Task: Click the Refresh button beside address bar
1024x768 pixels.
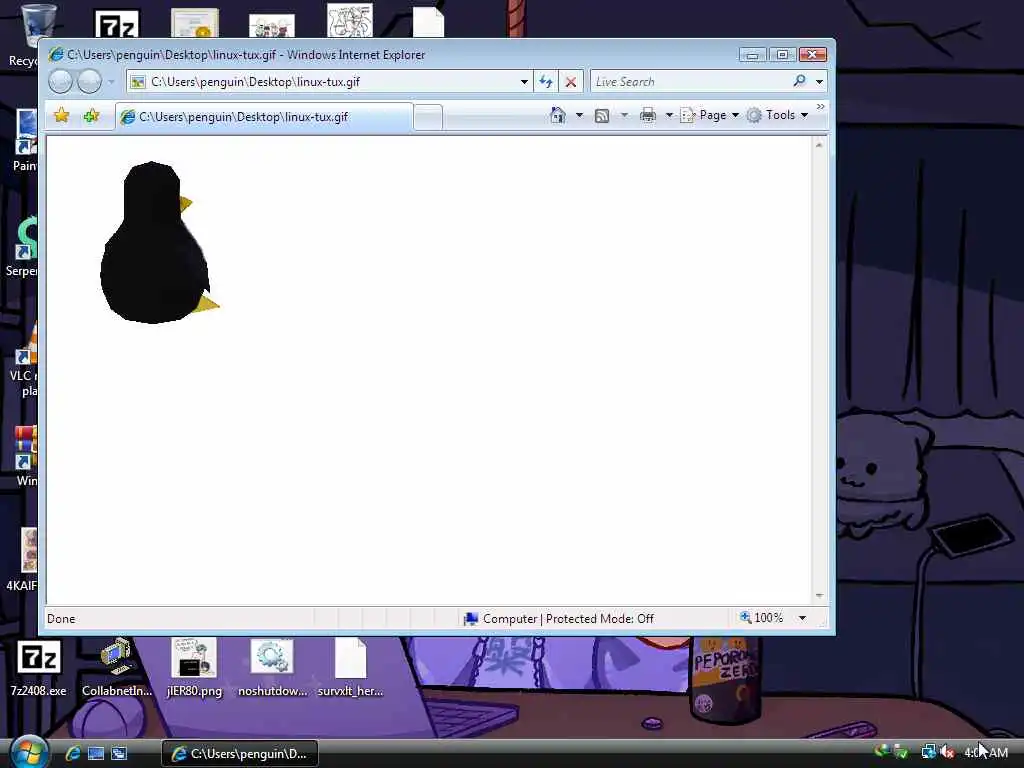Action: 546,82
